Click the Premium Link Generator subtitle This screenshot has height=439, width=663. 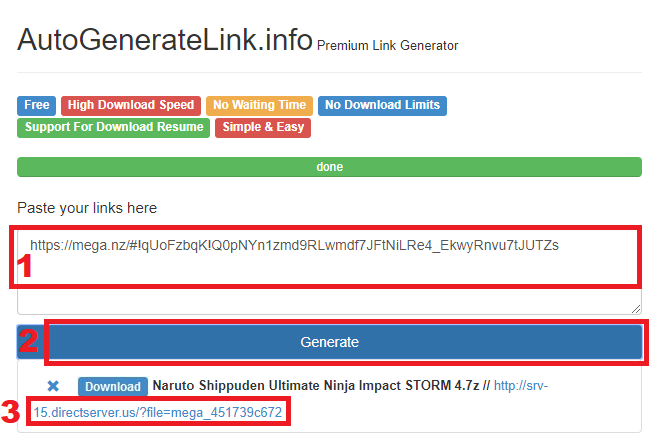(387, 46)
